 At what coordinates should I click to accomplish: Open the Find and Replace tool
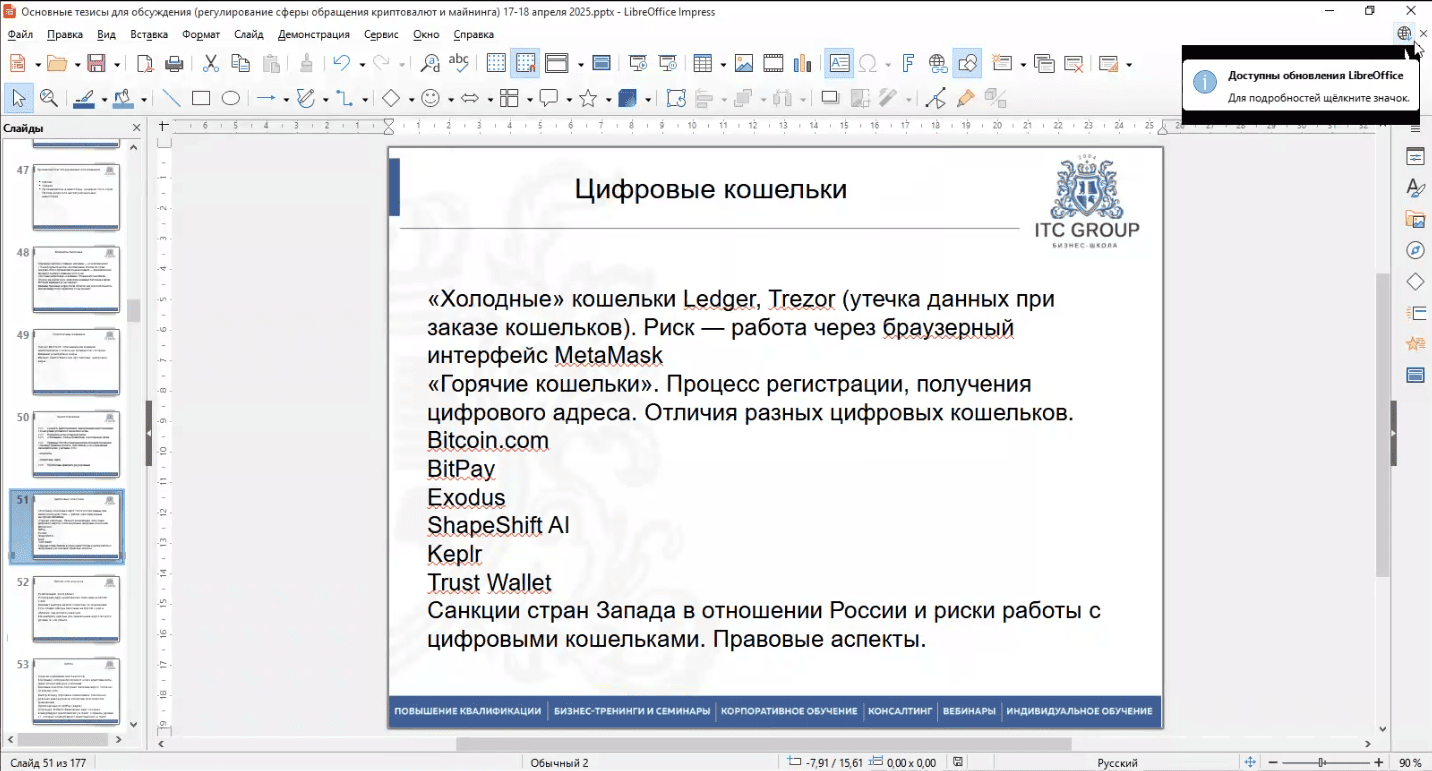430,64
